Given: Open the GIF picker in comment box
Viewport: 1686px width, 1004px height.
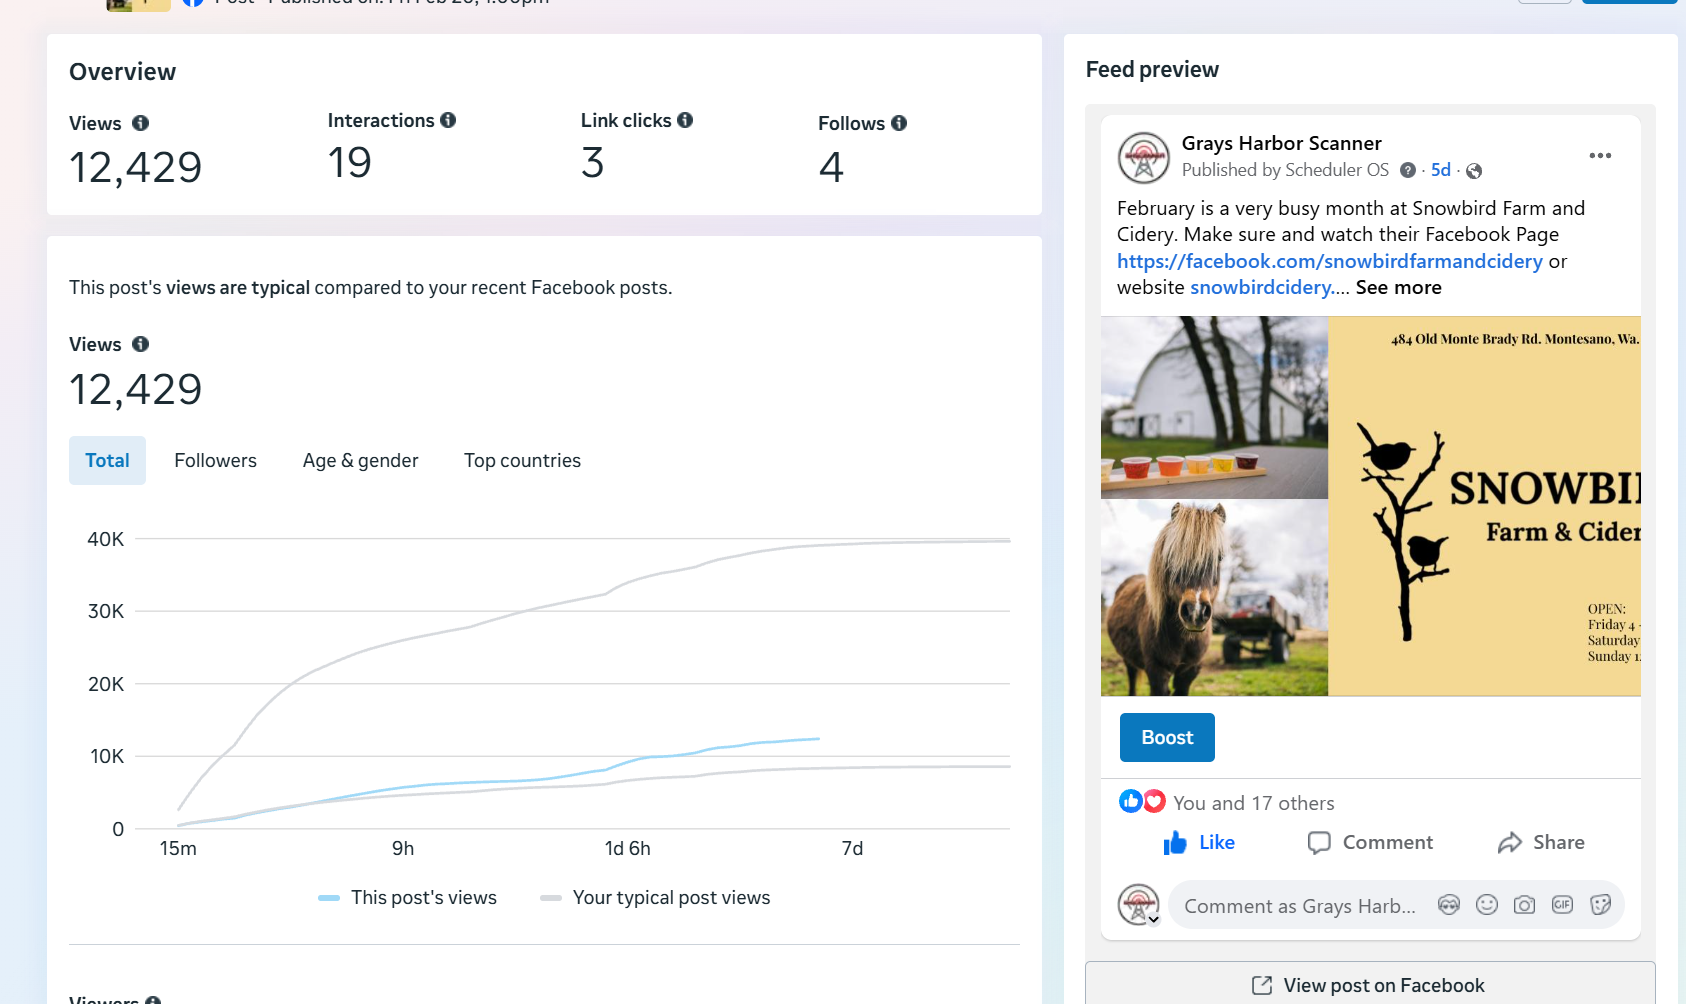Looking at the screenshot, I should coord(1562,905).
